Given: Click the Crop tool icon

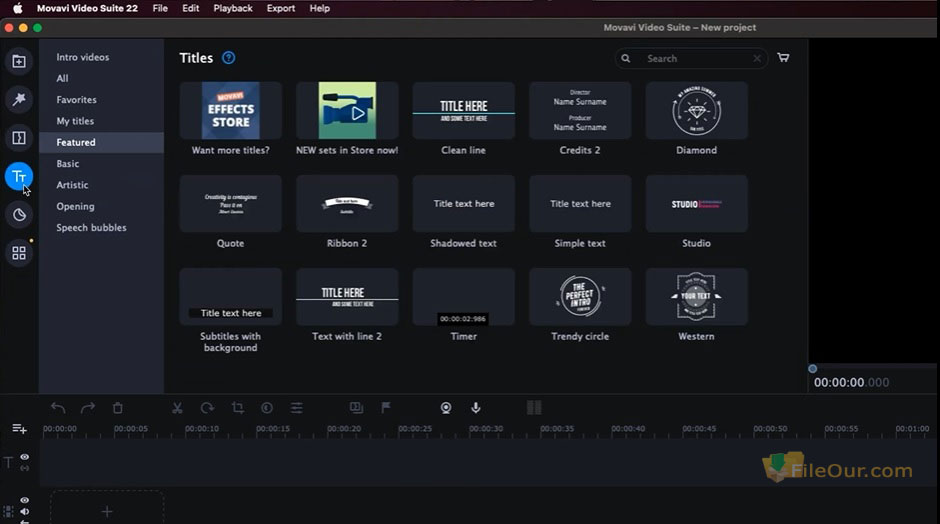Looking at the screenshot, I should pos(237,408).
